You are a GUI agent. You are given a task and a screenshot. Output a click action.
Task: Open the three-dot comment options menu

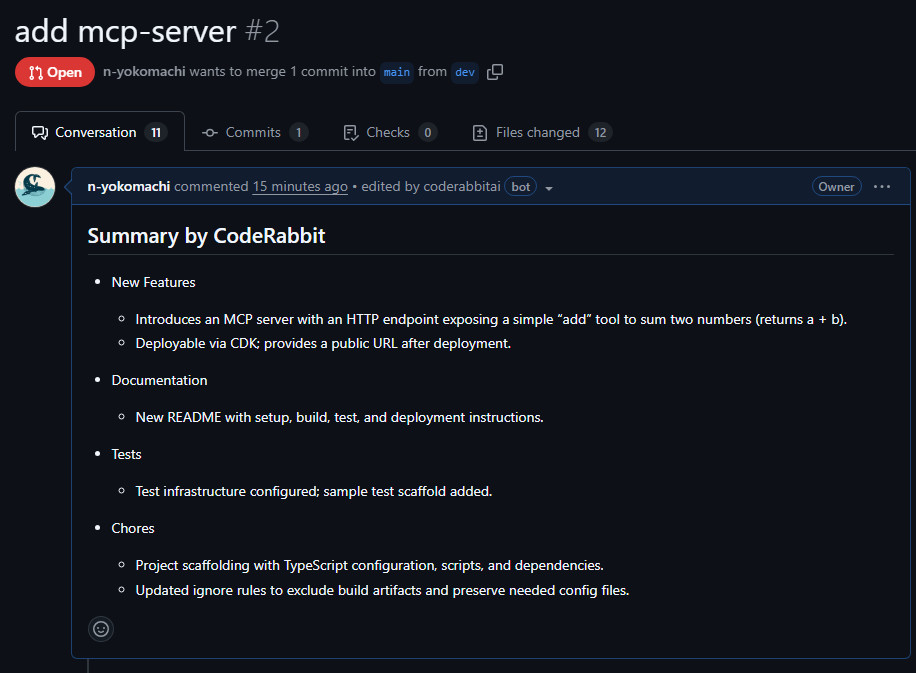pyautogui.click(x=882, y=186)
